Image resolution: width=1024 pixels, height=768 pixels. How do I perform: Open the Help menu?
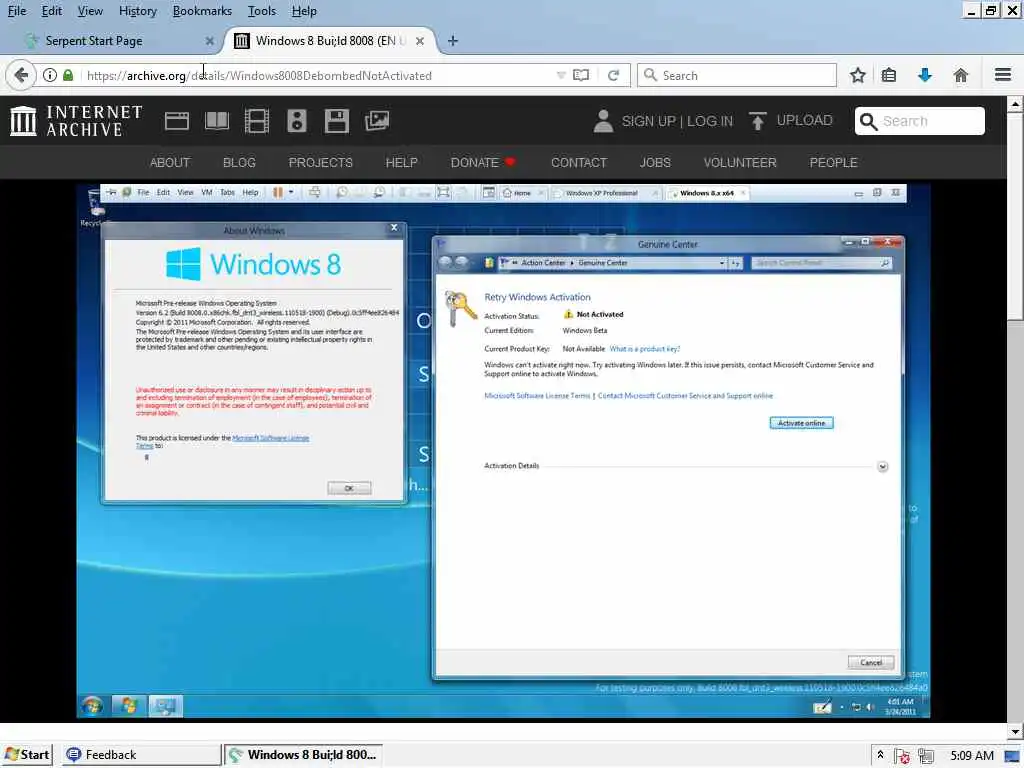304,11
